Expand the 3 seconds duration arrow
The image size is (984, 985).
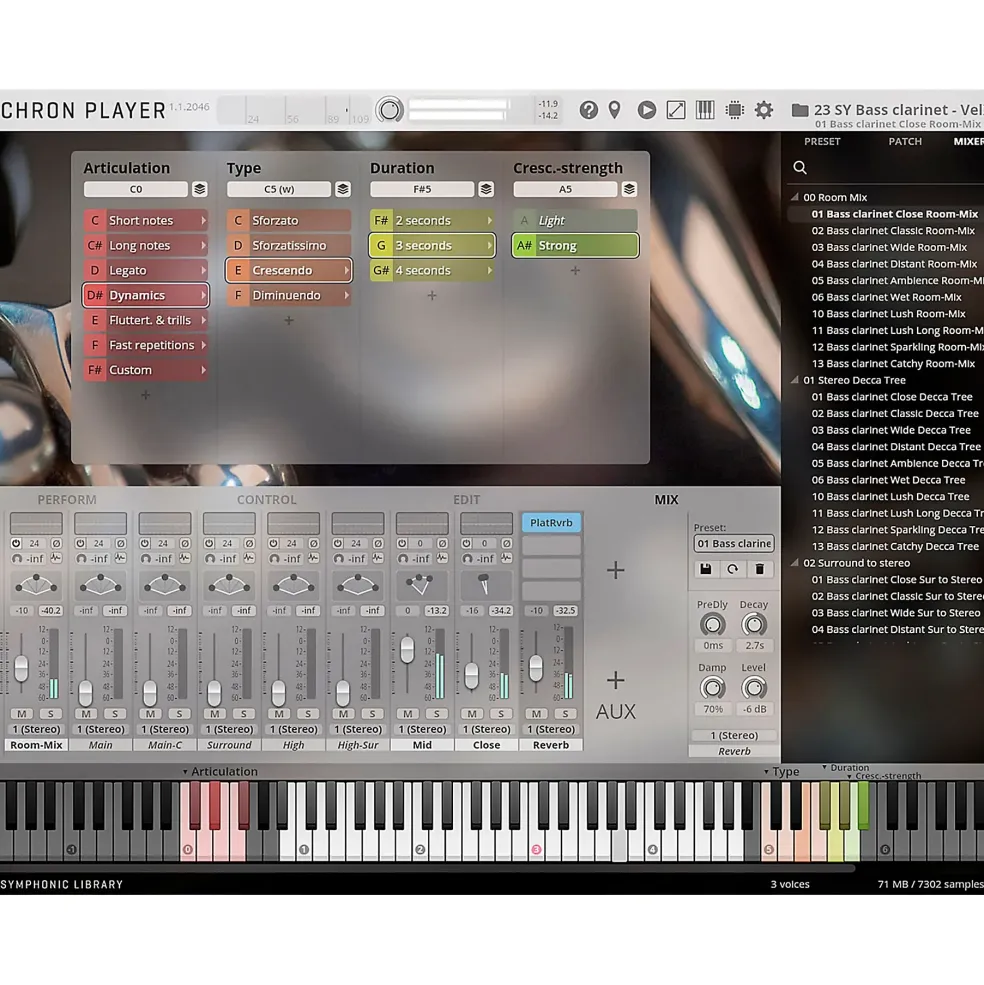coord(489,246)
